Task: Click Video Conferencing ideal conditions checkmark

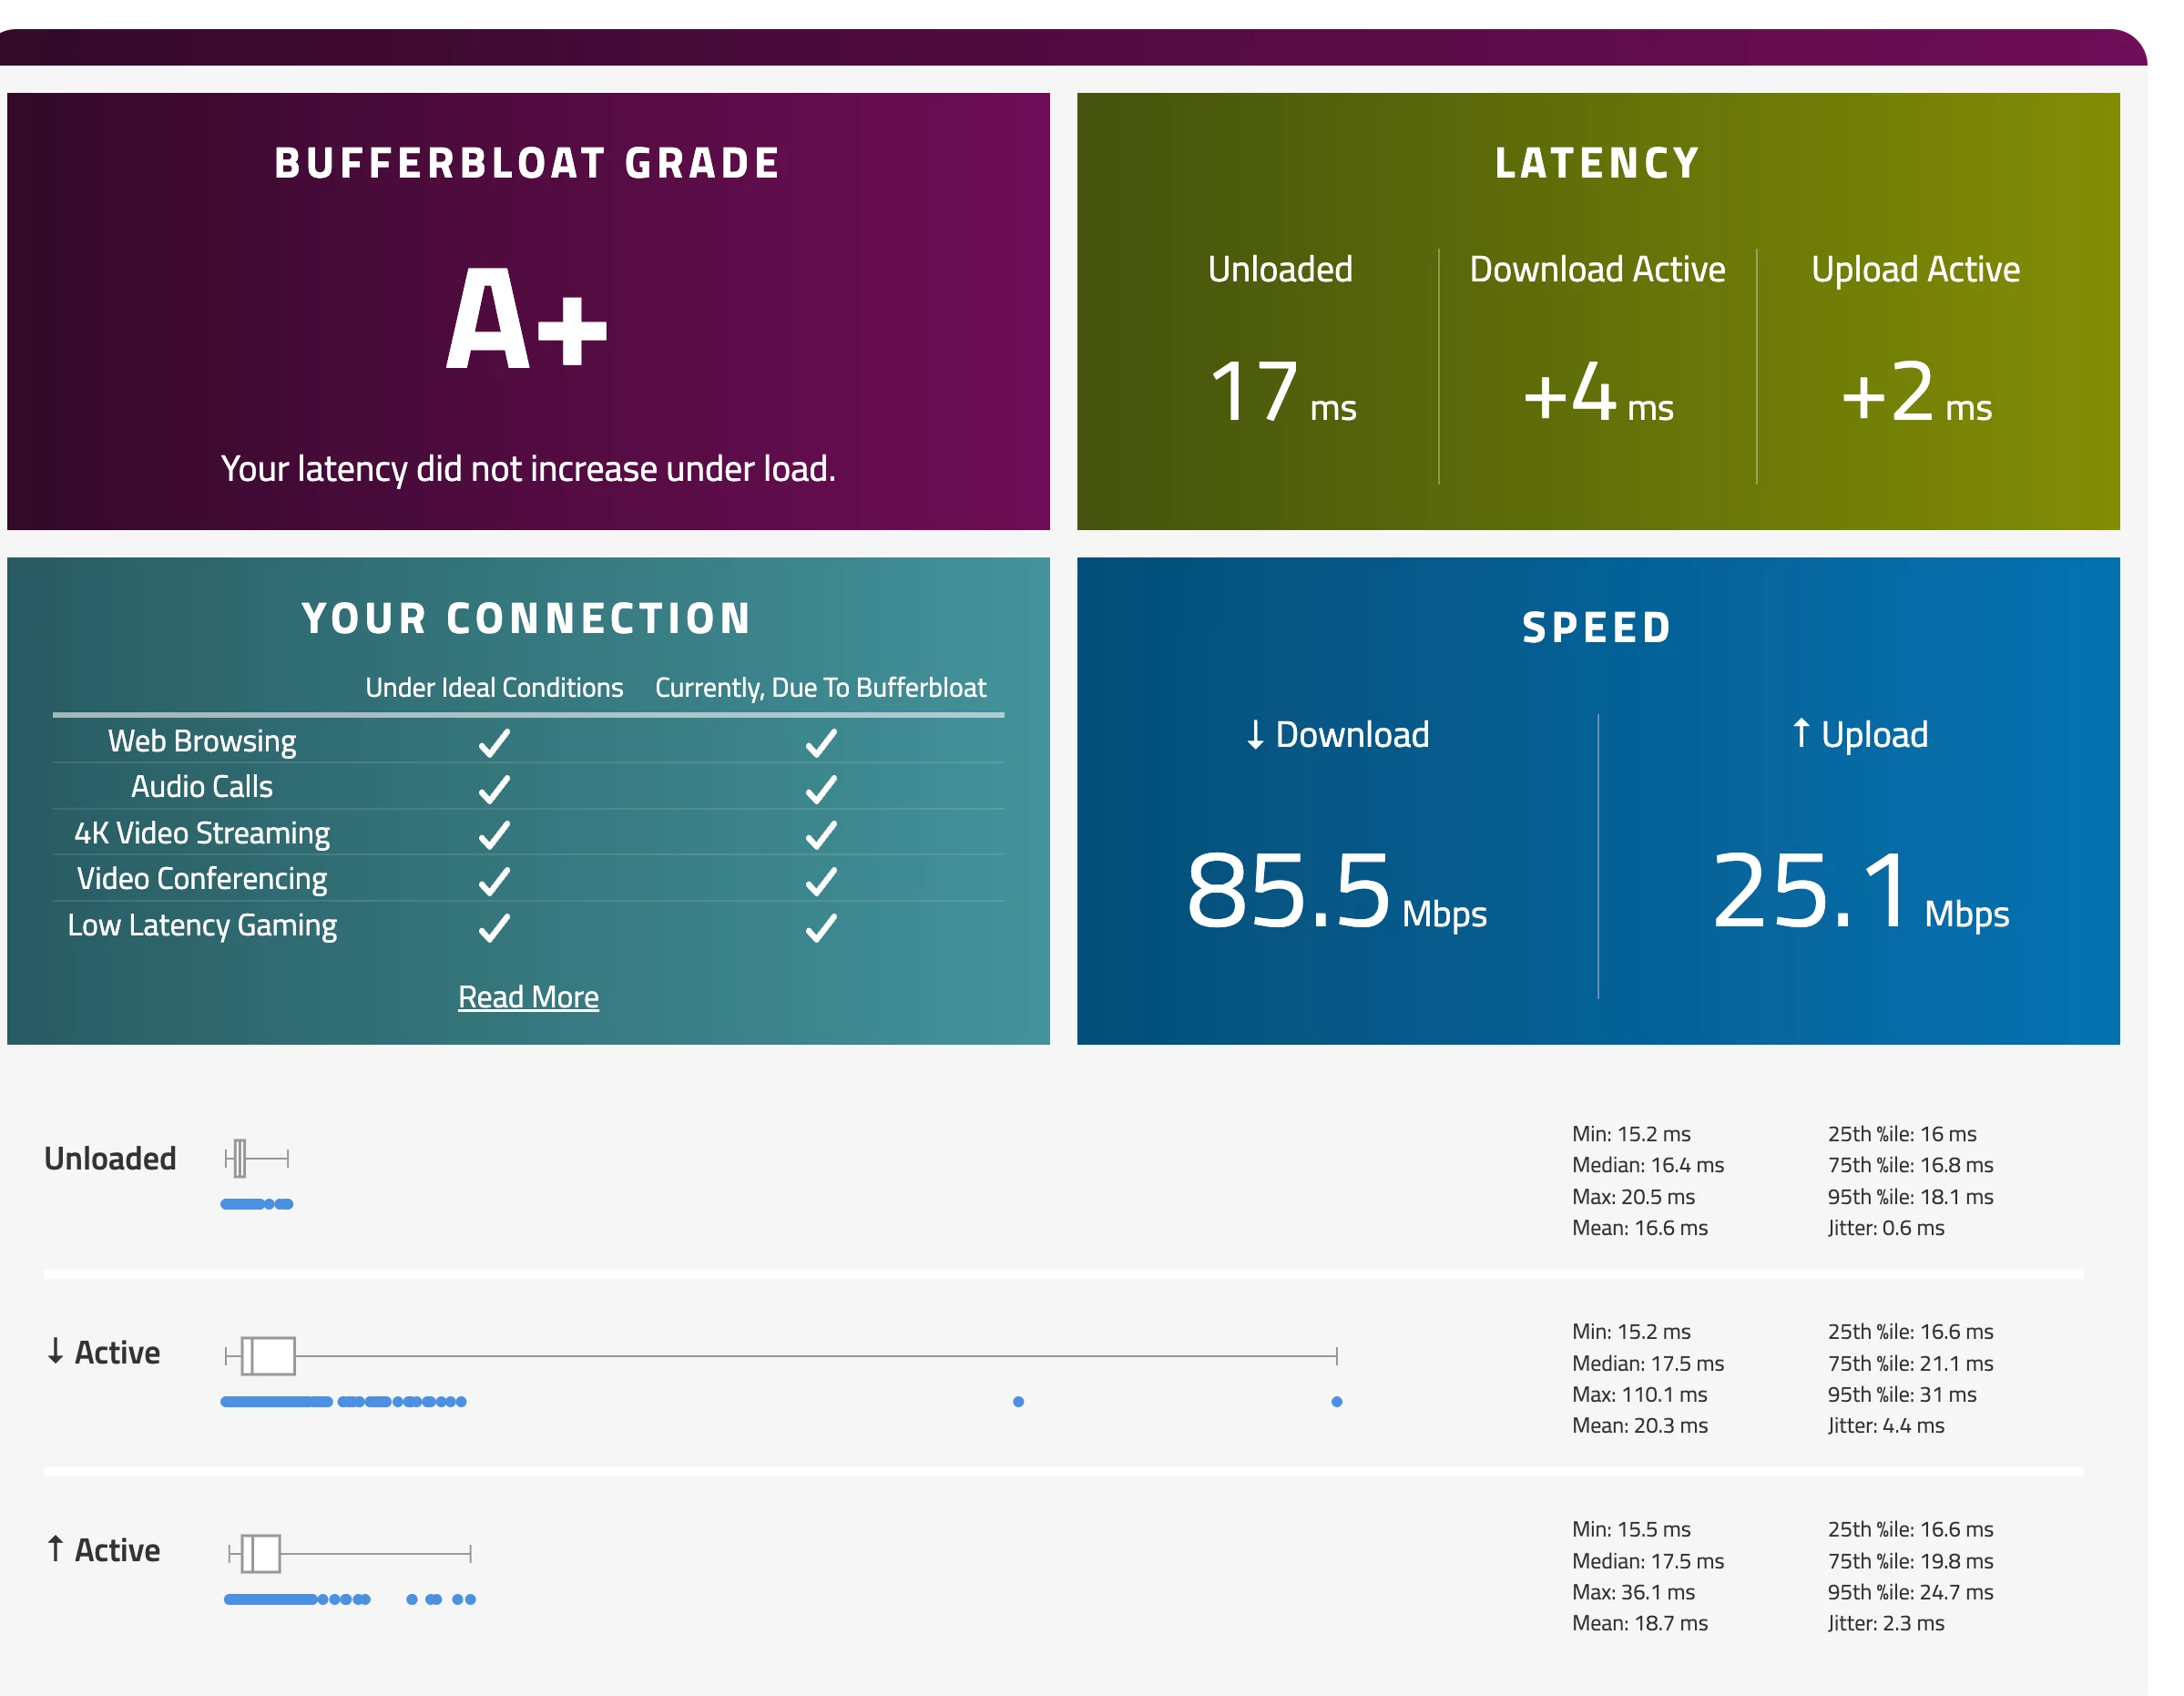Action: (494, 881)
